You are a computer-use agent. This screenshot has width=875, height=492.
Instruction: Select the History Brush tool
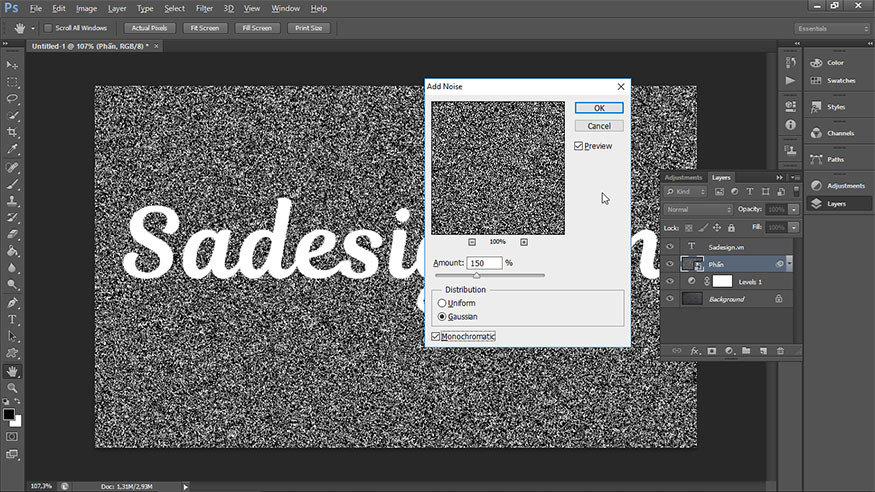pyautogui.click(x=12, y=218)
